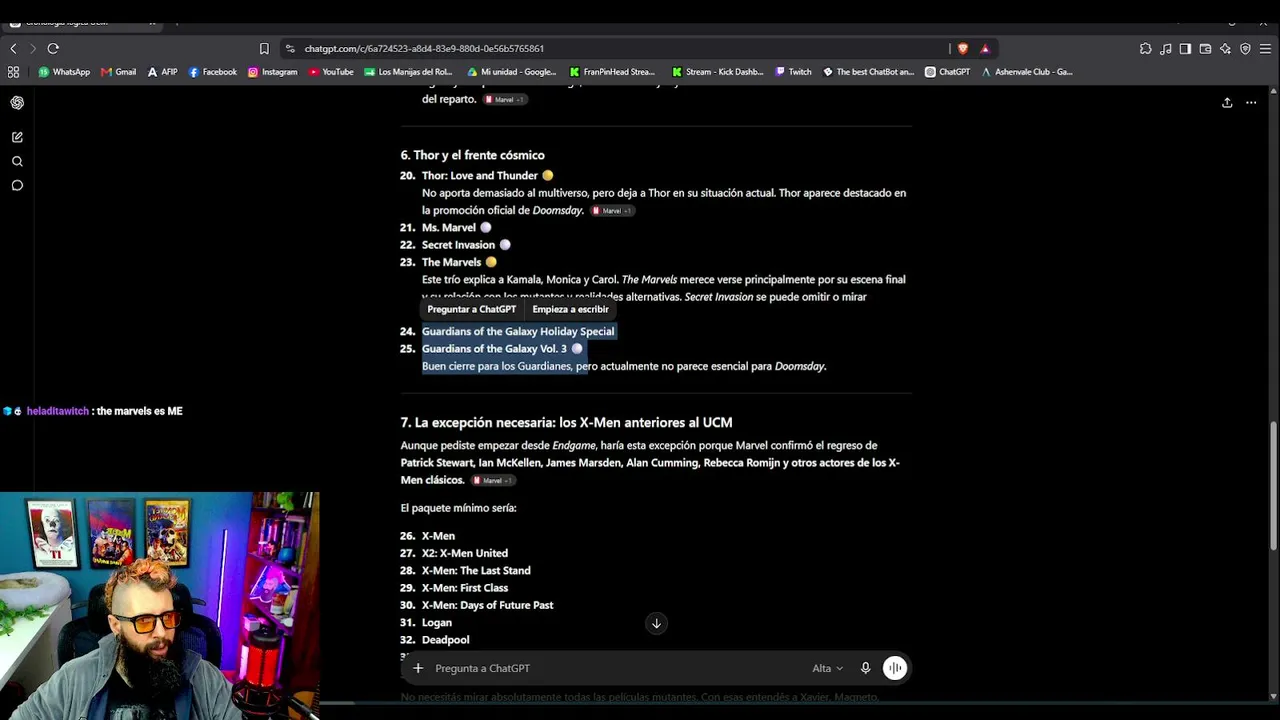
Task: Open the apps grid in bookmarks bar
Action: (x=13, y=72)
